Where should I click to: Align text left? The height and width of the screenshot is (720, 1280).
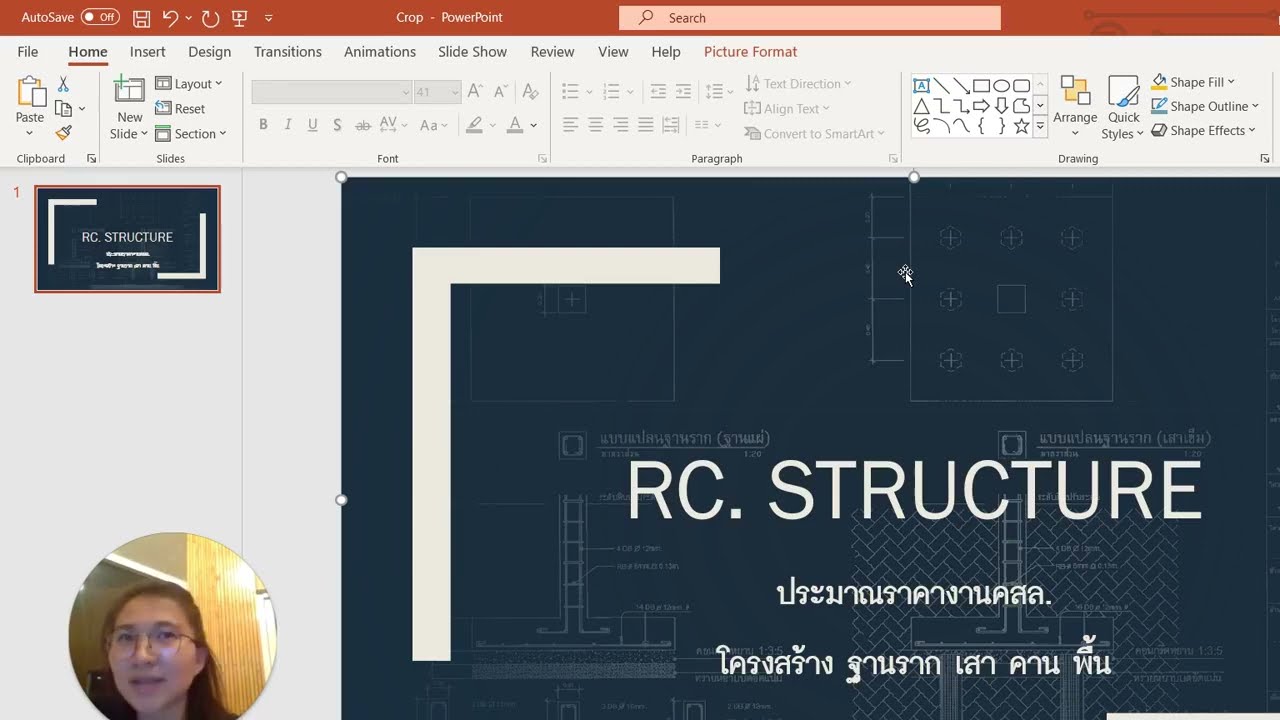coord(570,125)
